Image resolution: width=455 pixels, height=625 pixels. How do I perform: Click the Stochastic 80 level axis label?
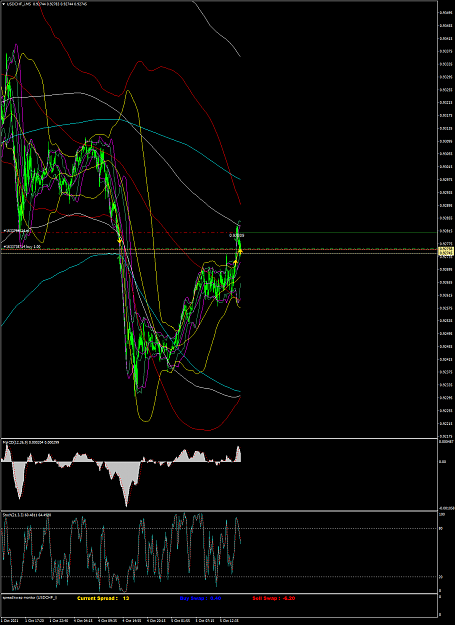[x=441, y=529]
